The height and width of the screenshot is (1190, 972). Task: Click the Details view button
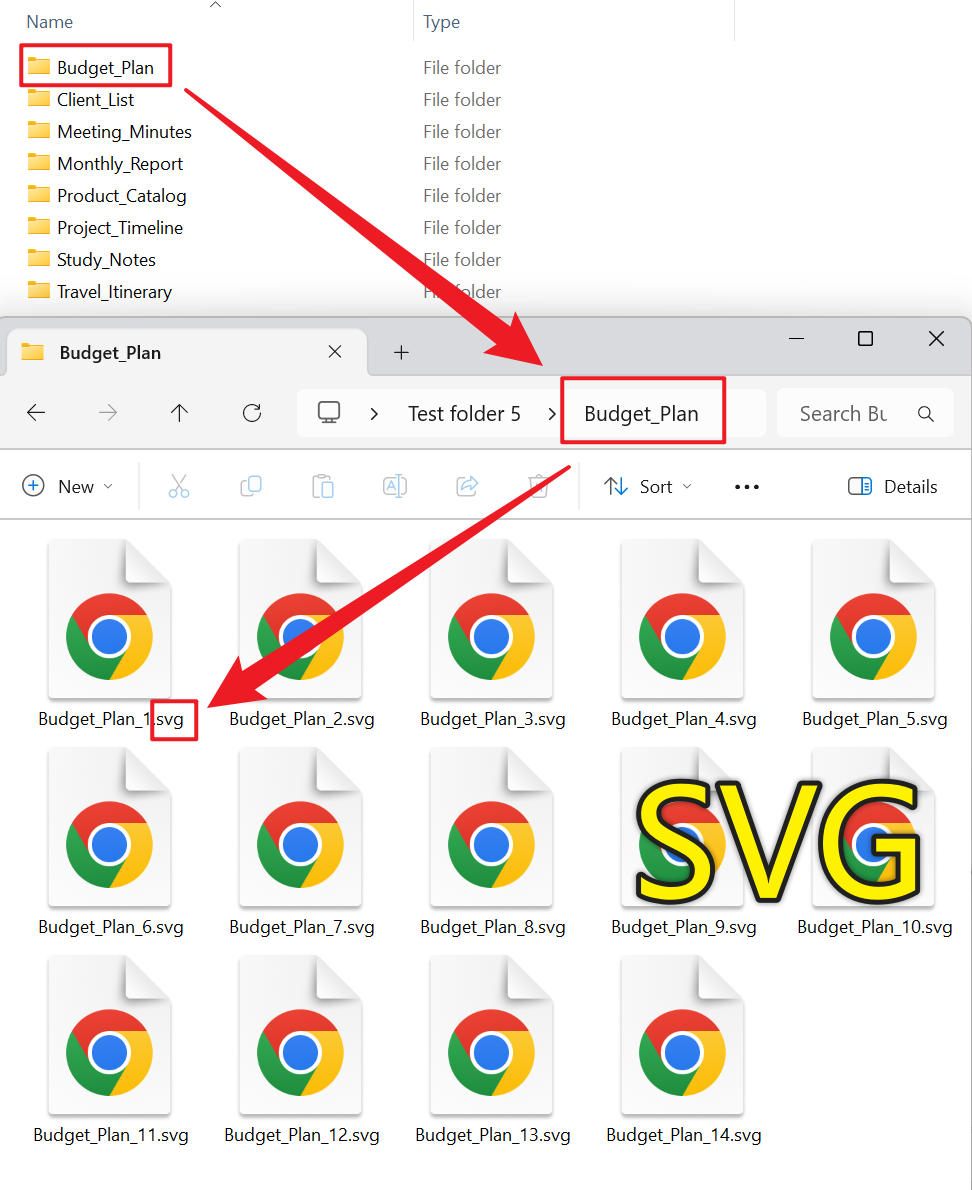coord(892,486)
